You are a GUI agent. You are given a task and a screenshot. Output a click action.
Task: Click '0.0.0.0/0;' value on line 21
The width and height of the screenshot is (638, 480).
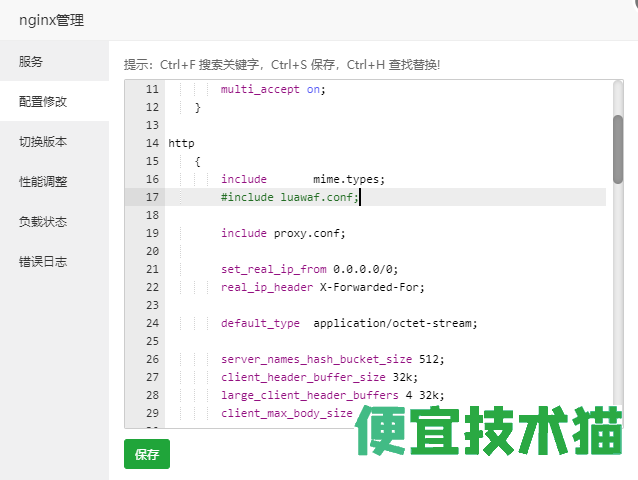(365, 269)
